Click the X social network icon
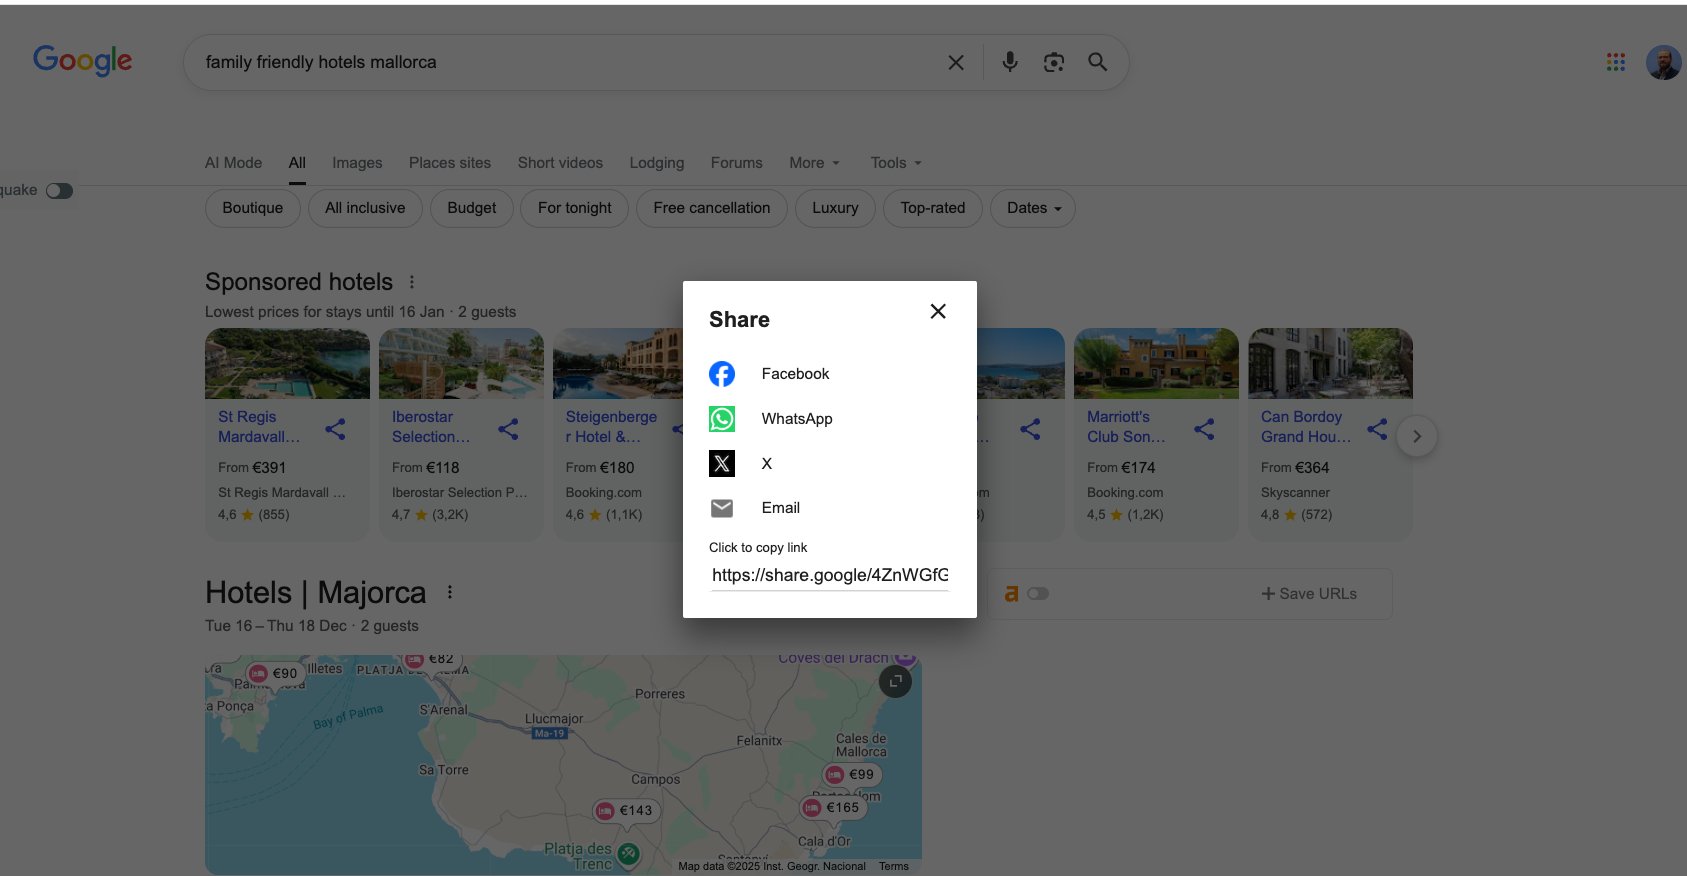 coord(721,463)
